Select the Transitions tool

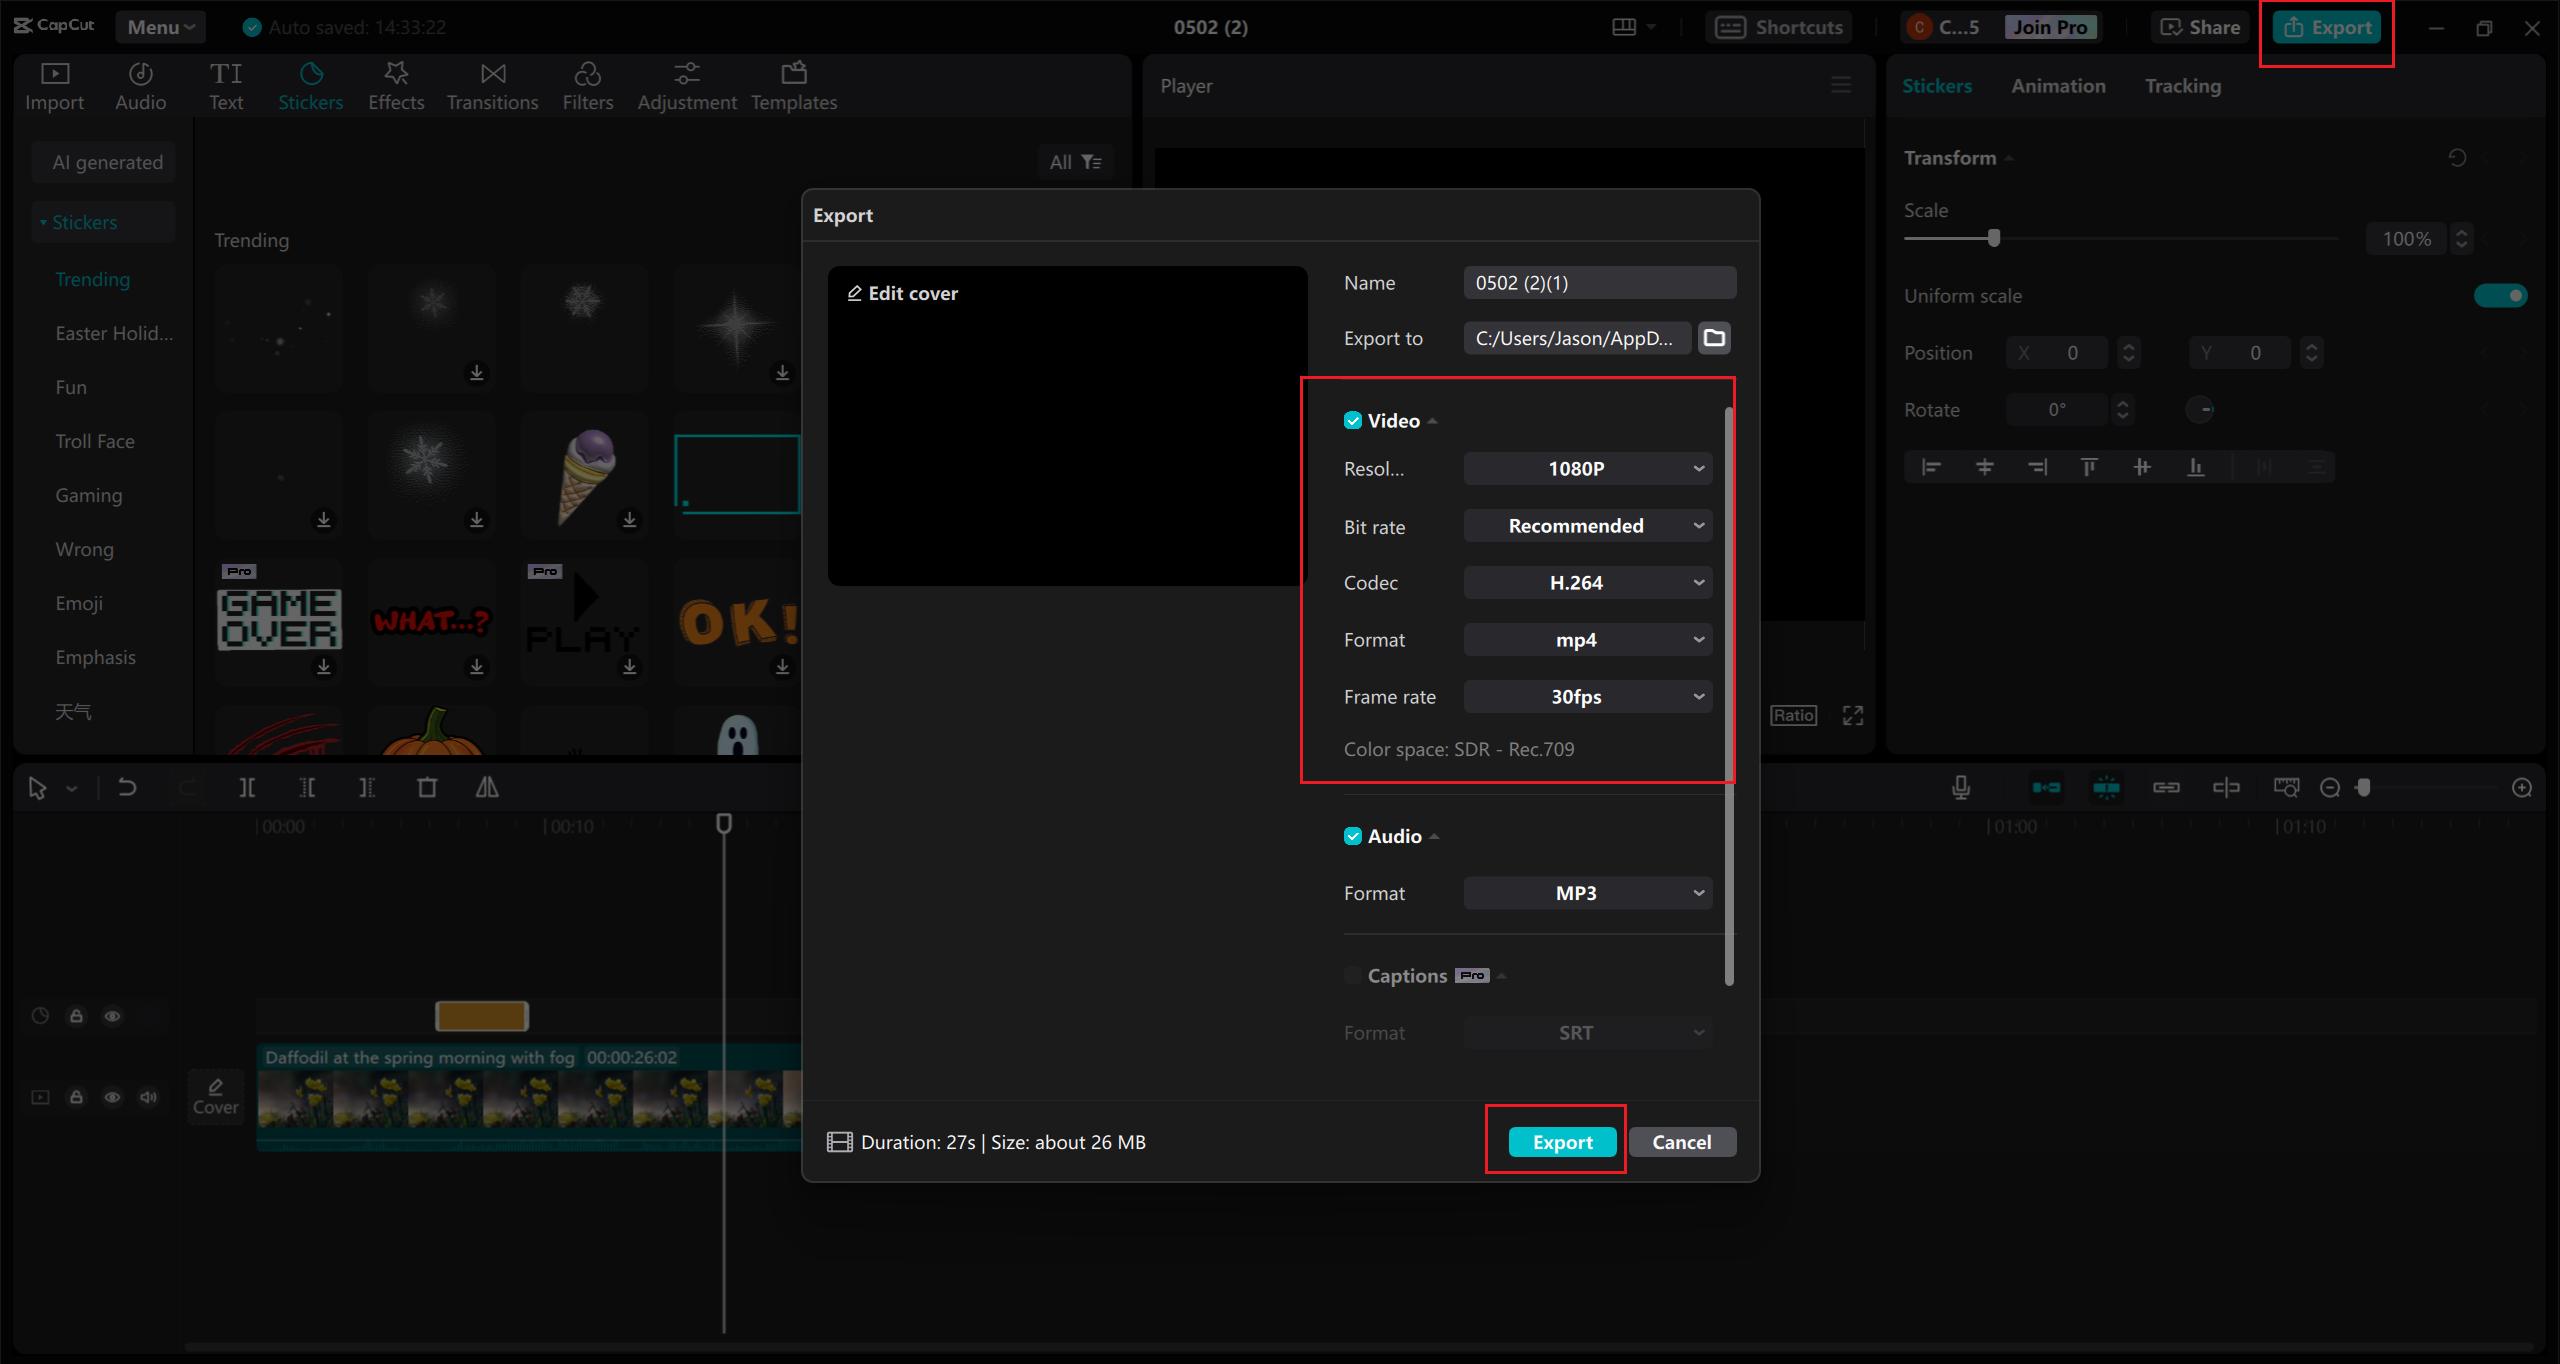click(492, 85)
